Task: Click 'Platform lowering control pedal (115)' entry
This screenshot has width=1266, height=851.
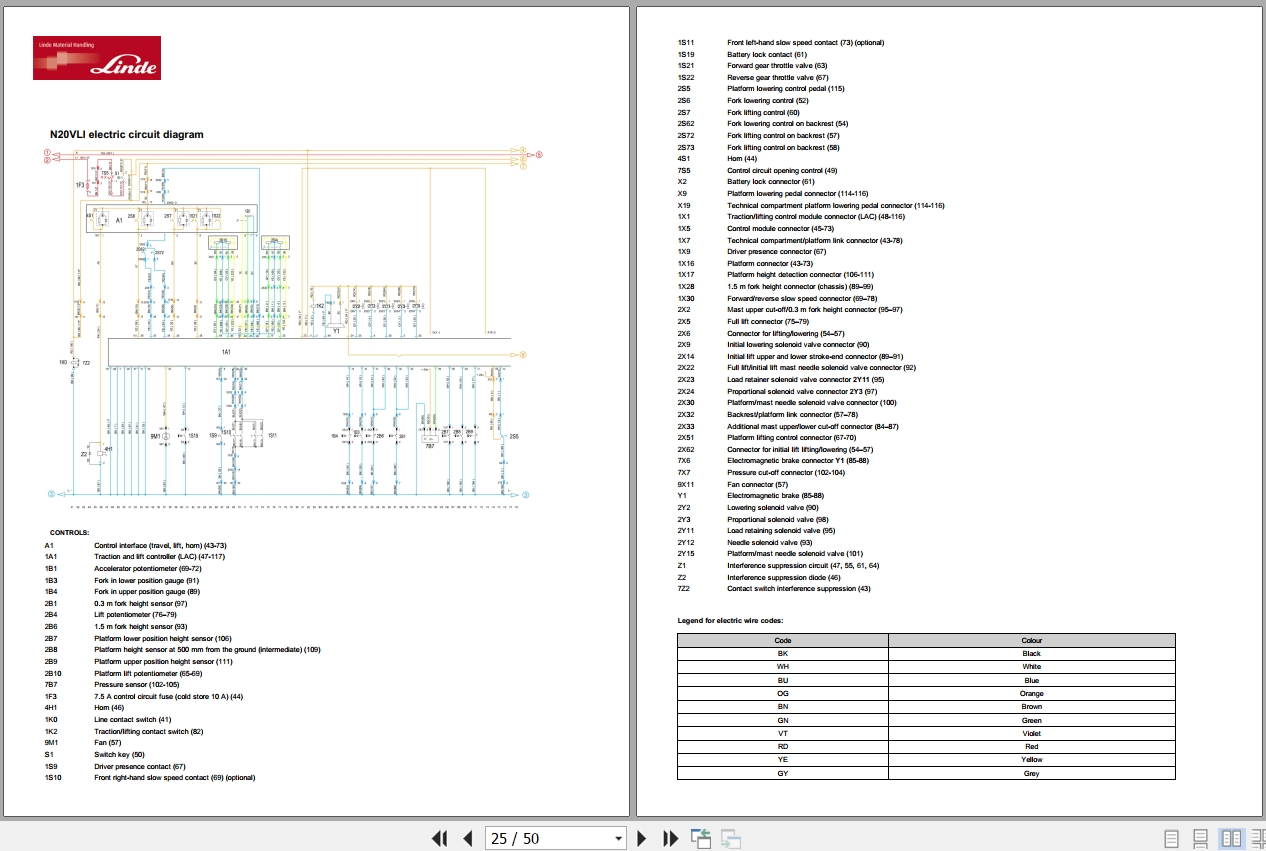Action: pyautogui.click(x=786, y=89)
